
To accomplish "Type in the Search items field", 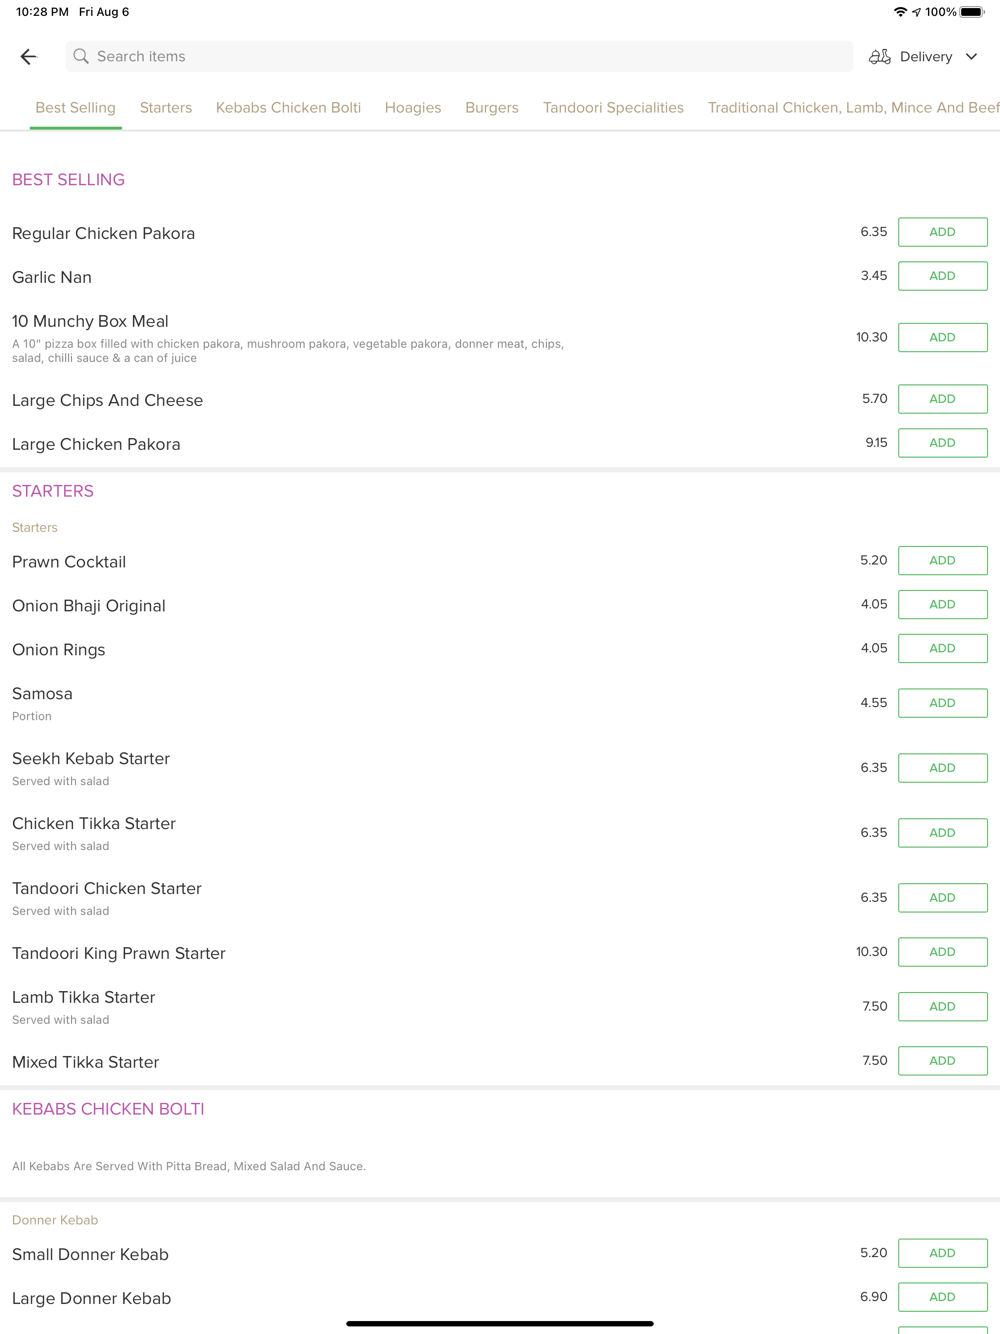I will coord(460,57).
